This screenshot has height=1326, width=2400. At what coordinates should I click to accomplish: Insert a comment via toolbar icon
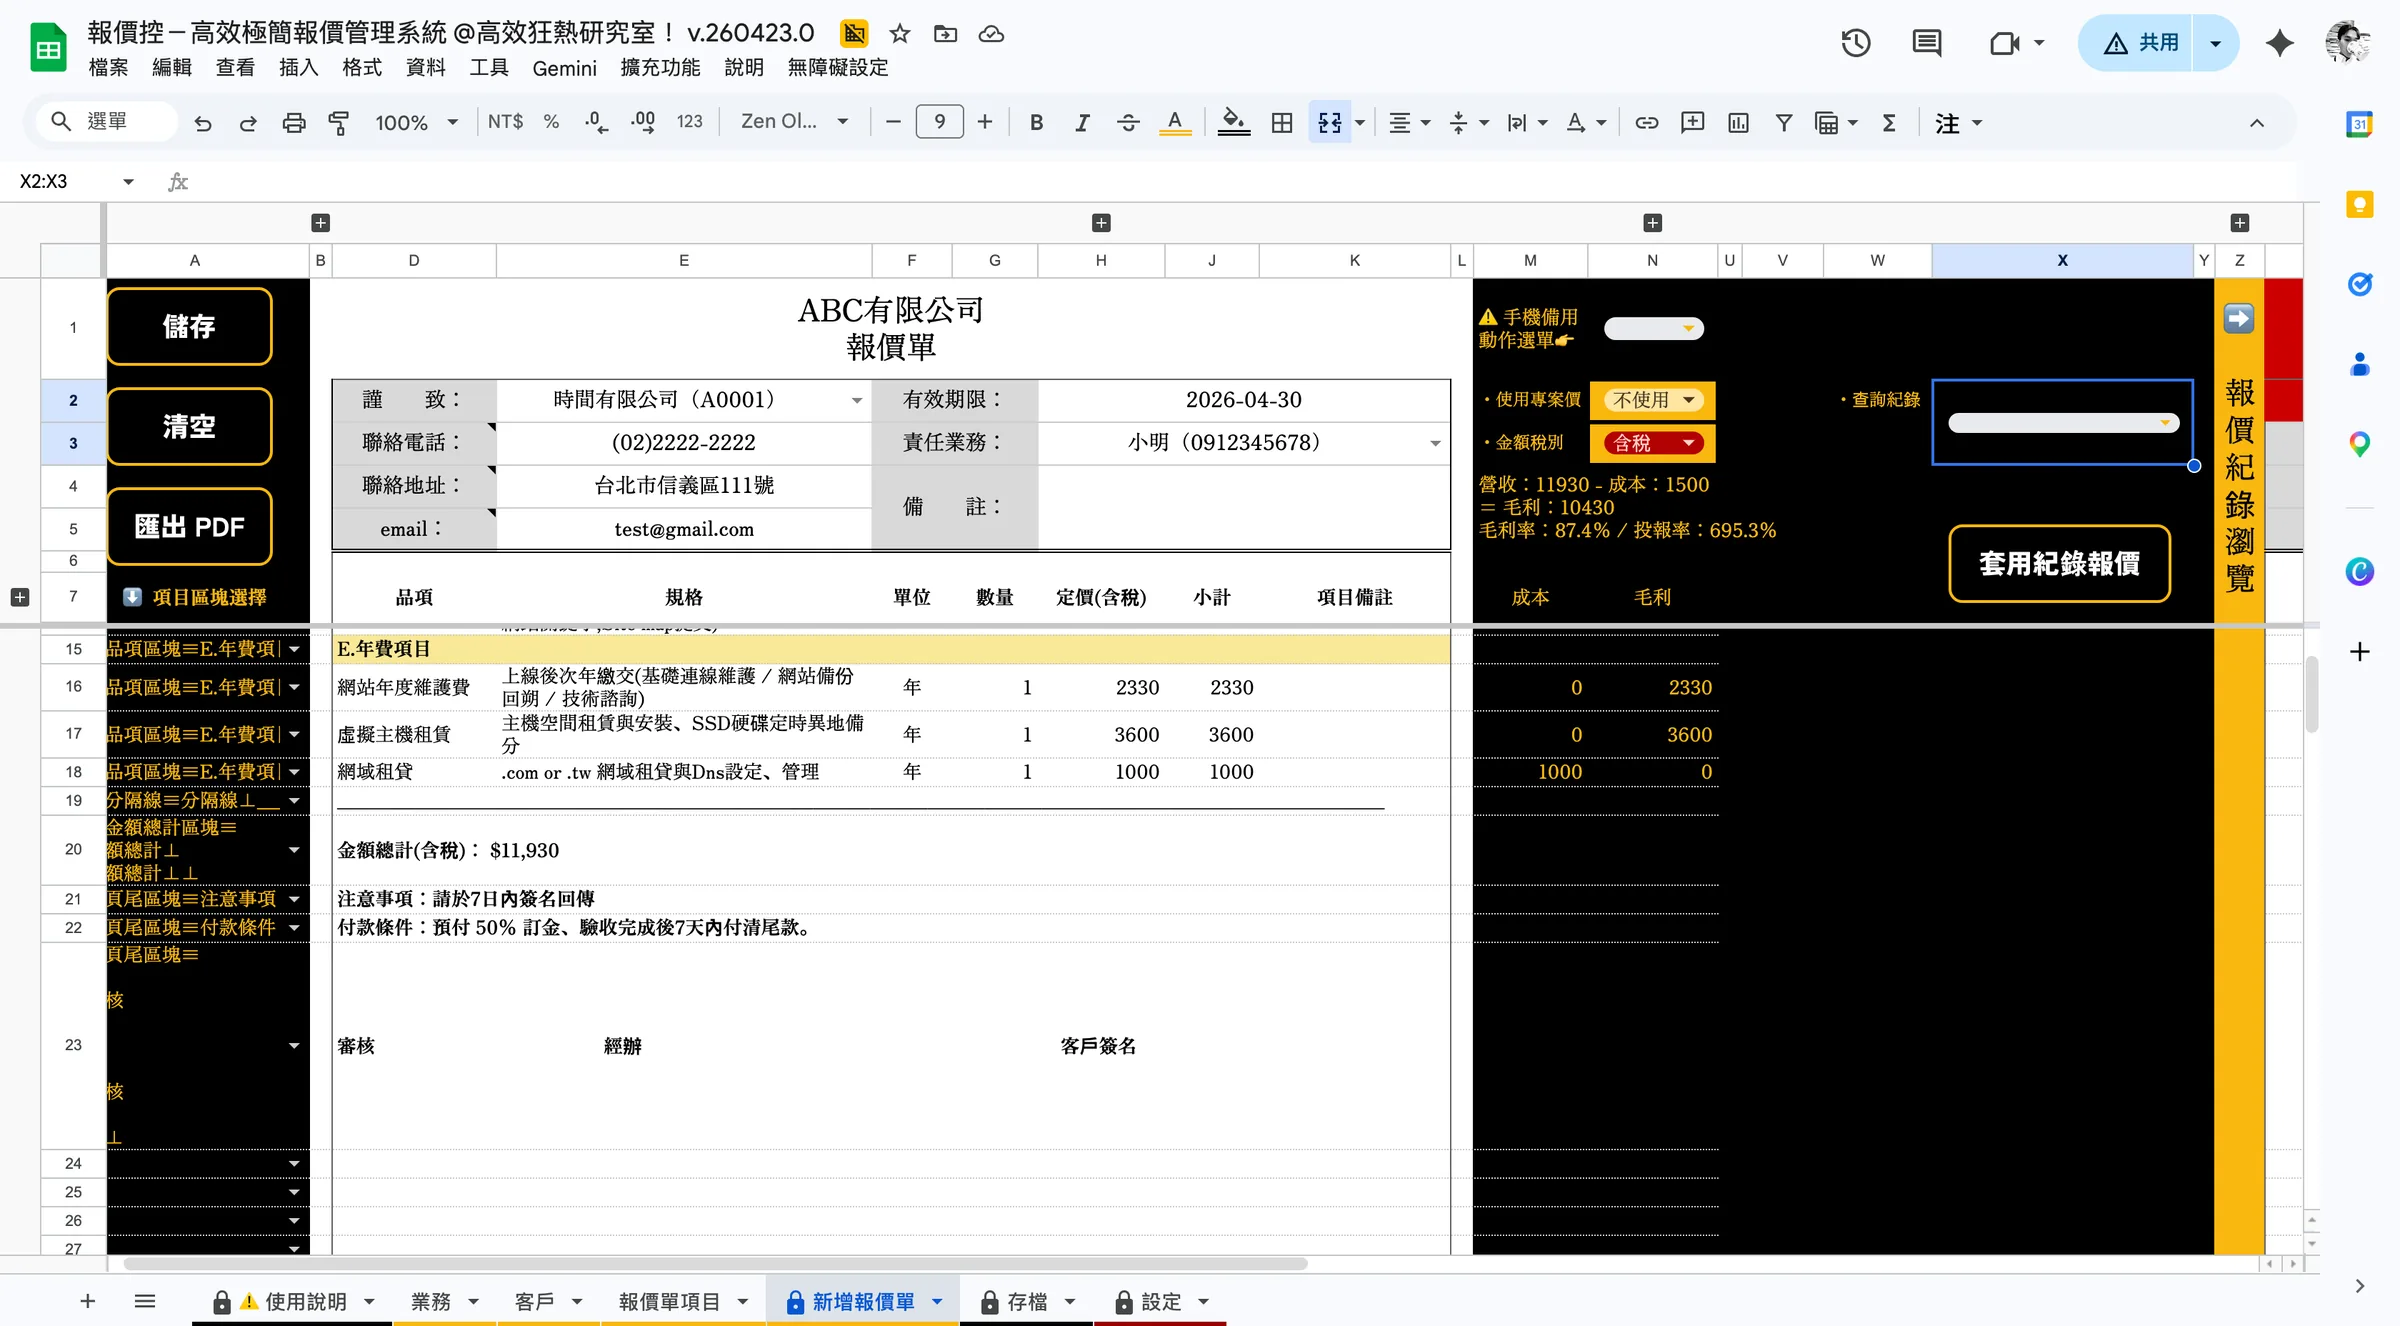1692,122
